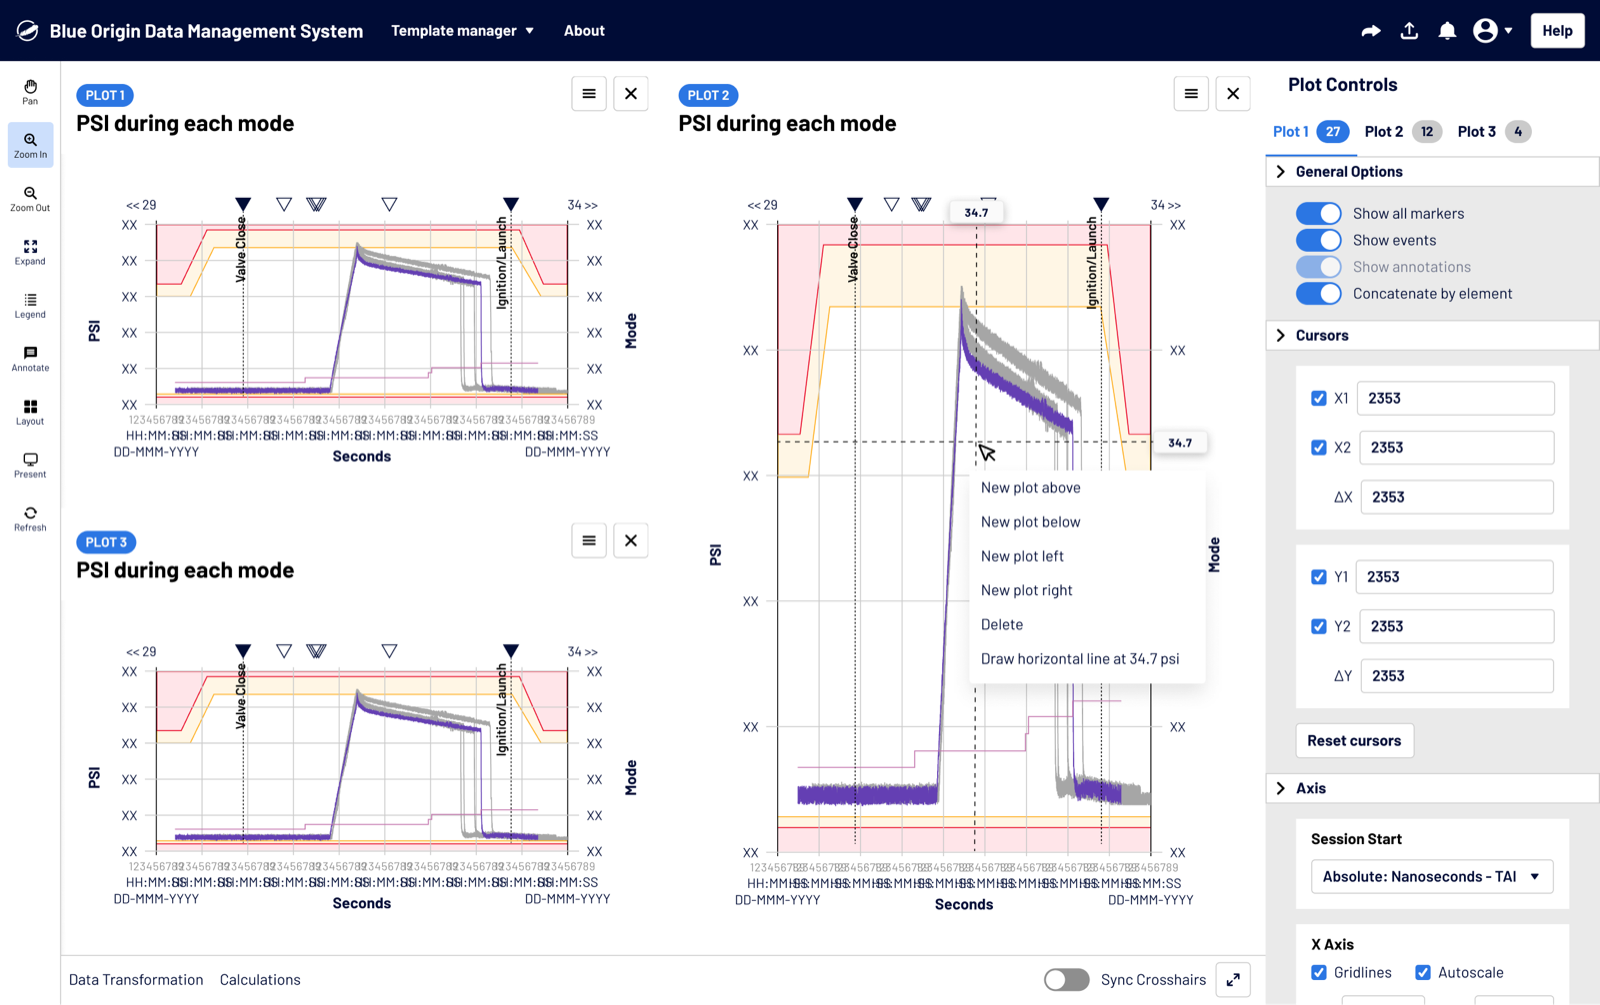1600x1005 pixels.
Task: Uncheck the X1 cursor checkbox
Action: [1319, 398]
